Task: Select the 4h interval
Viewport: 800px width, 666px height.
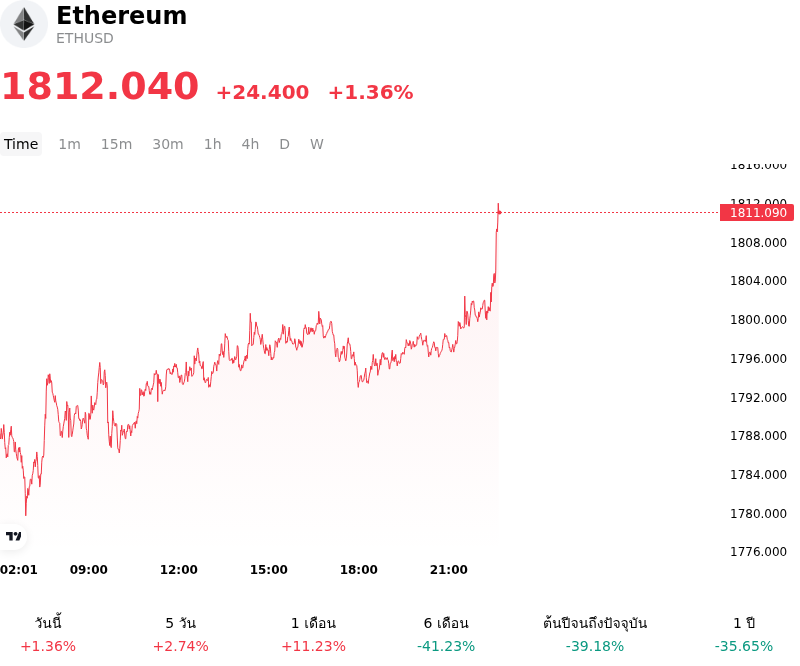Action: pos(250,144)
